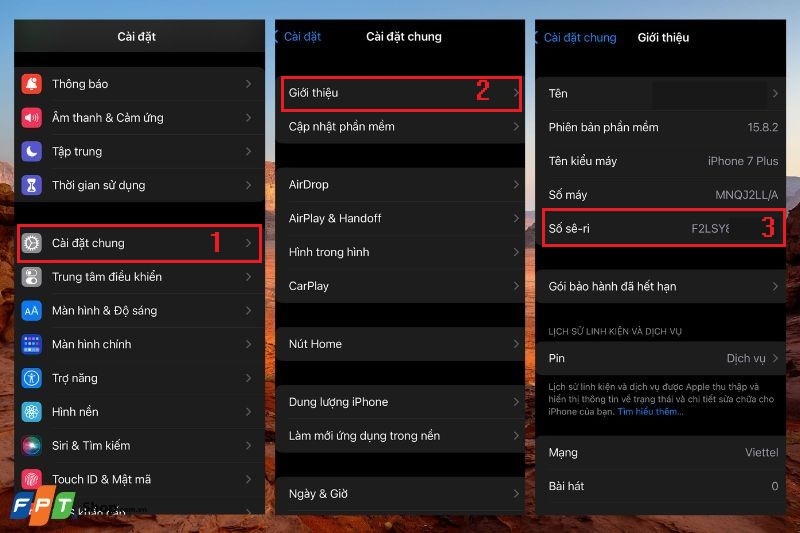This screenshot has height=533, width=800.
Task: Tap the Bài hát count row
Action: 661,486
